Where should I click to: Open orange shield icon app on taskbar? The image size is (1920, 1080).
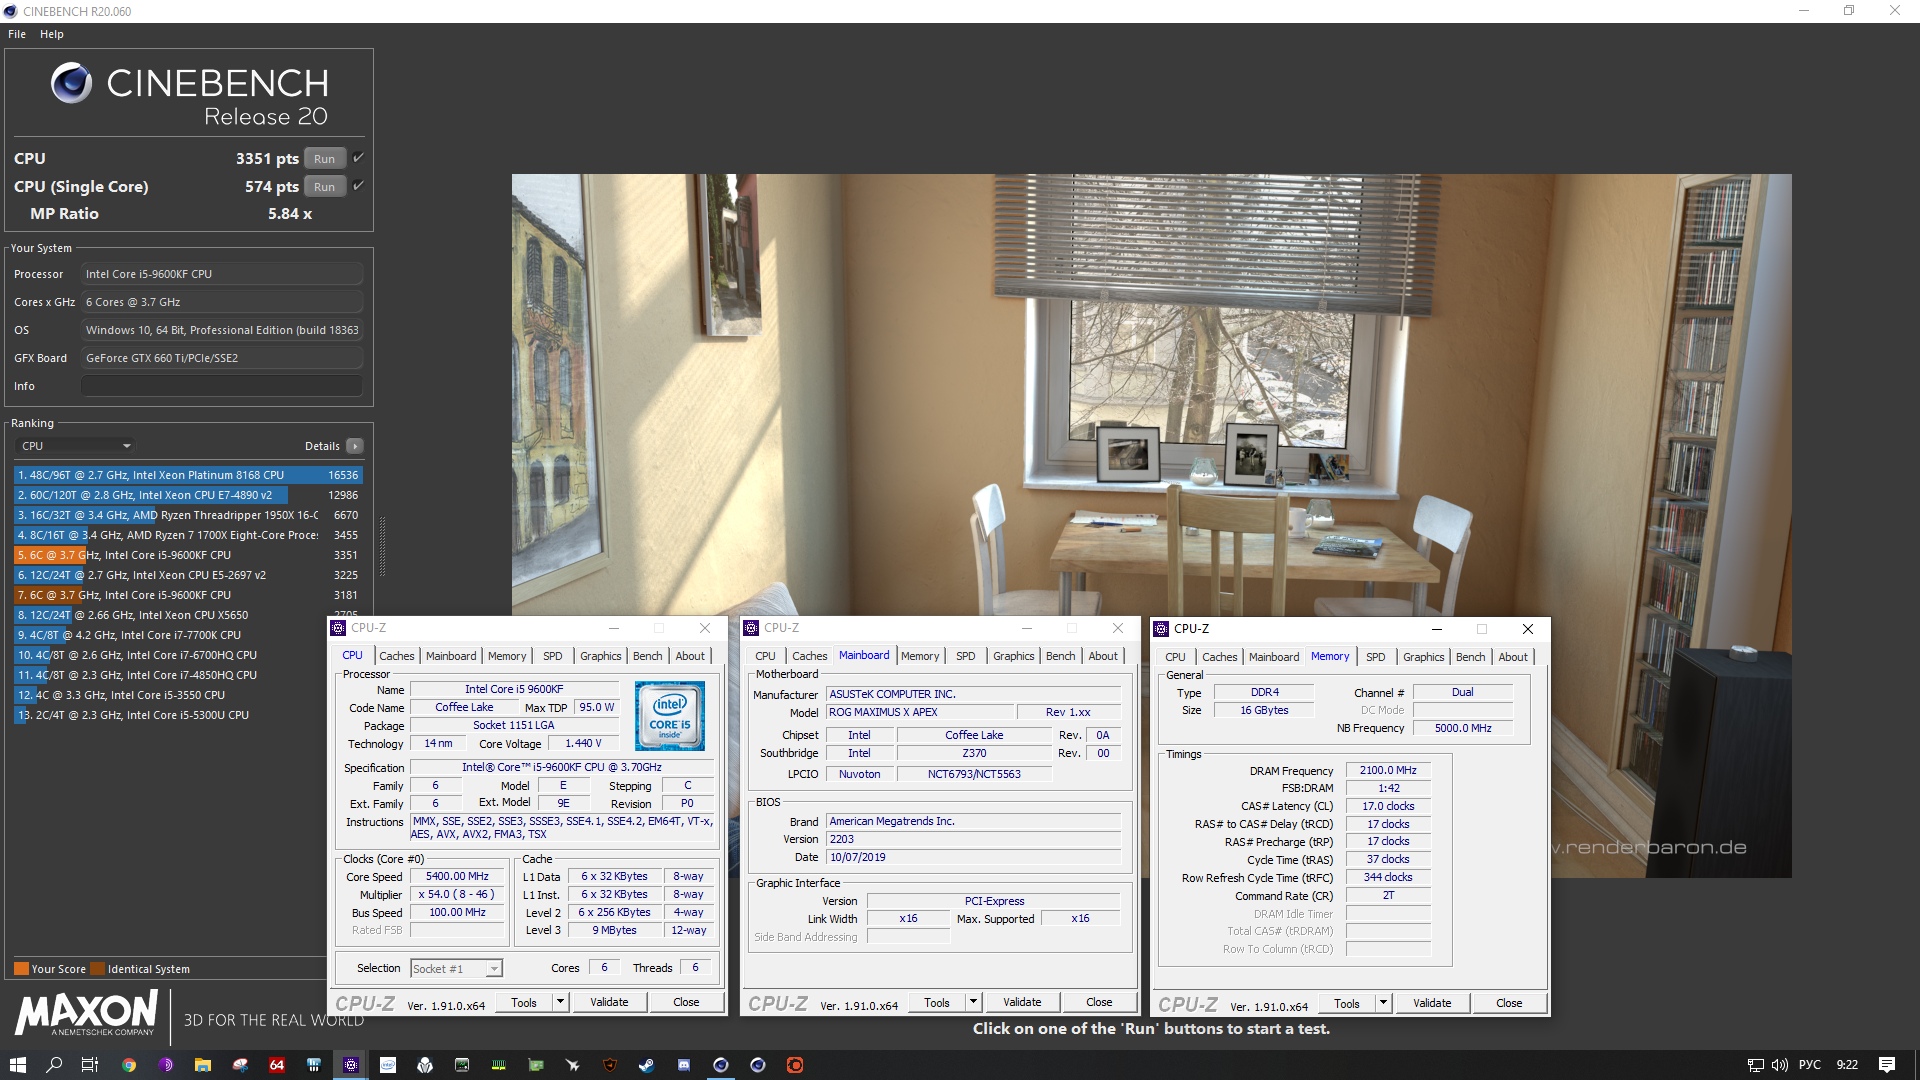point(610,1065)
